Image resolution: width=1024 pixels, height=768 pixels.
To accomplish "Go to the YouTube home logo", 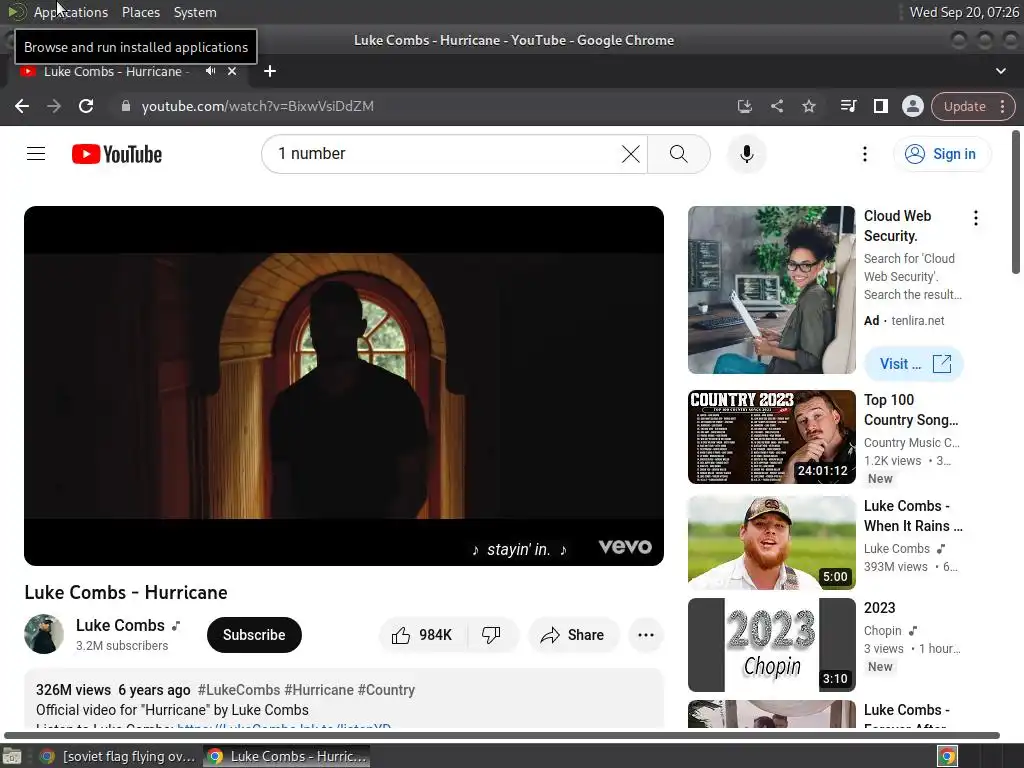I will pos(117,154).
